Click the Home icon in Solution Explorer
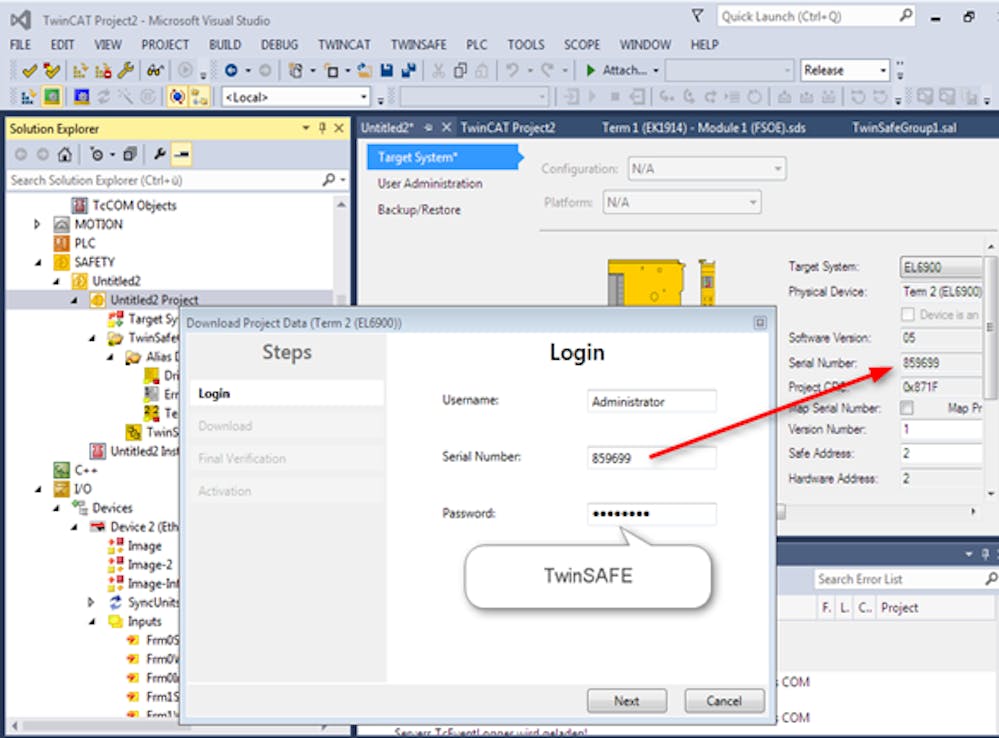Viewport: 999px width, 738px height. [64, 154]
